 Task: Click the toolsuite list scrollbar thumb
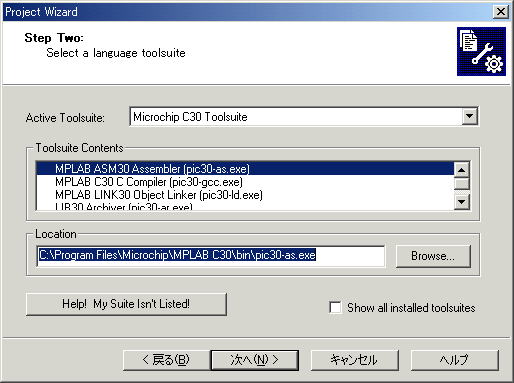[x=462, y=183]
